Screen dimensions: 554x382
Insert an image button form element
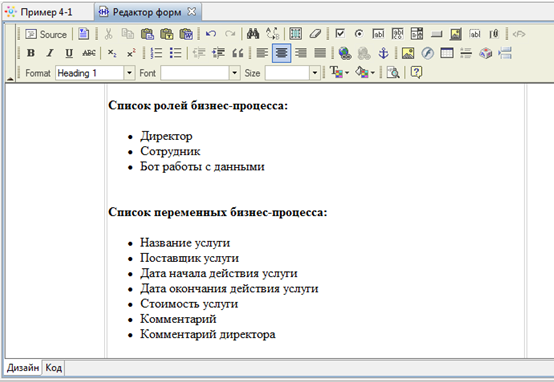[456, 34]
